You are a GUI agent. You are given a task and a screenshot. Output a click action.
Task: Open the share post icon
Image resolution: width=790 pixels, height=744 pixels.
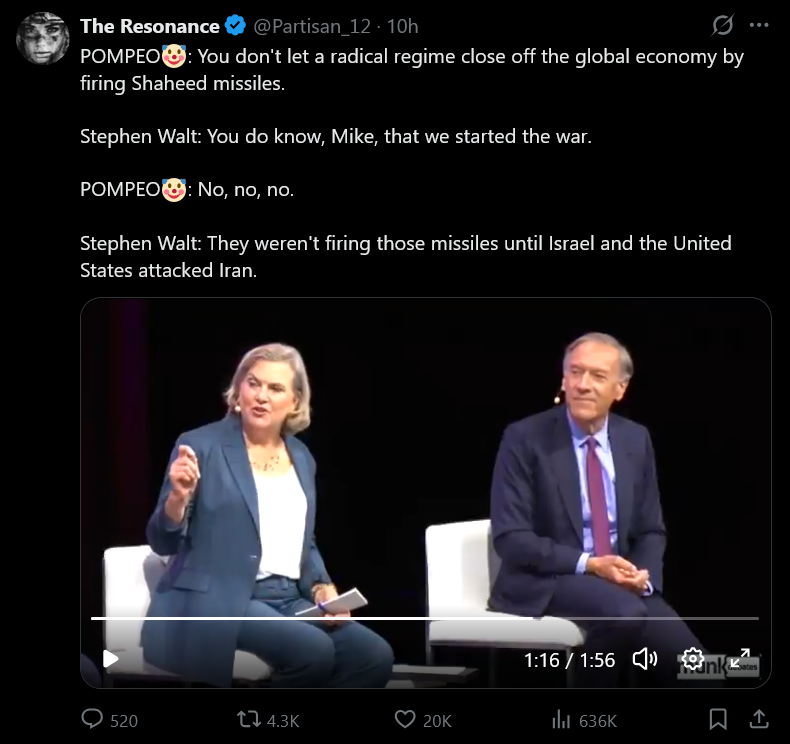pyautogui.click(x=759, y=719)
